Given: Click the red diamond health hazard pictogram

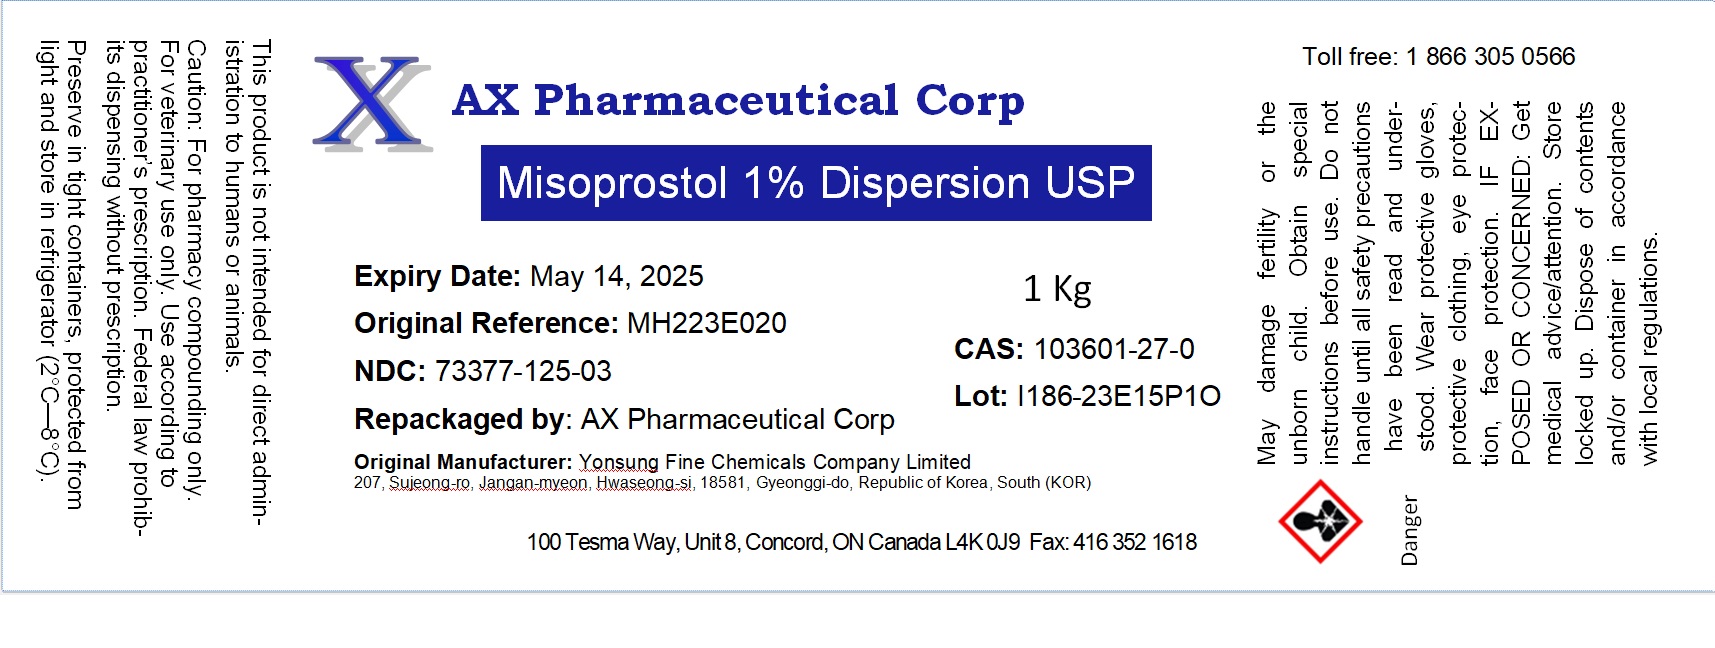Looking at the screenshot, I should (x=1320, y=521).
